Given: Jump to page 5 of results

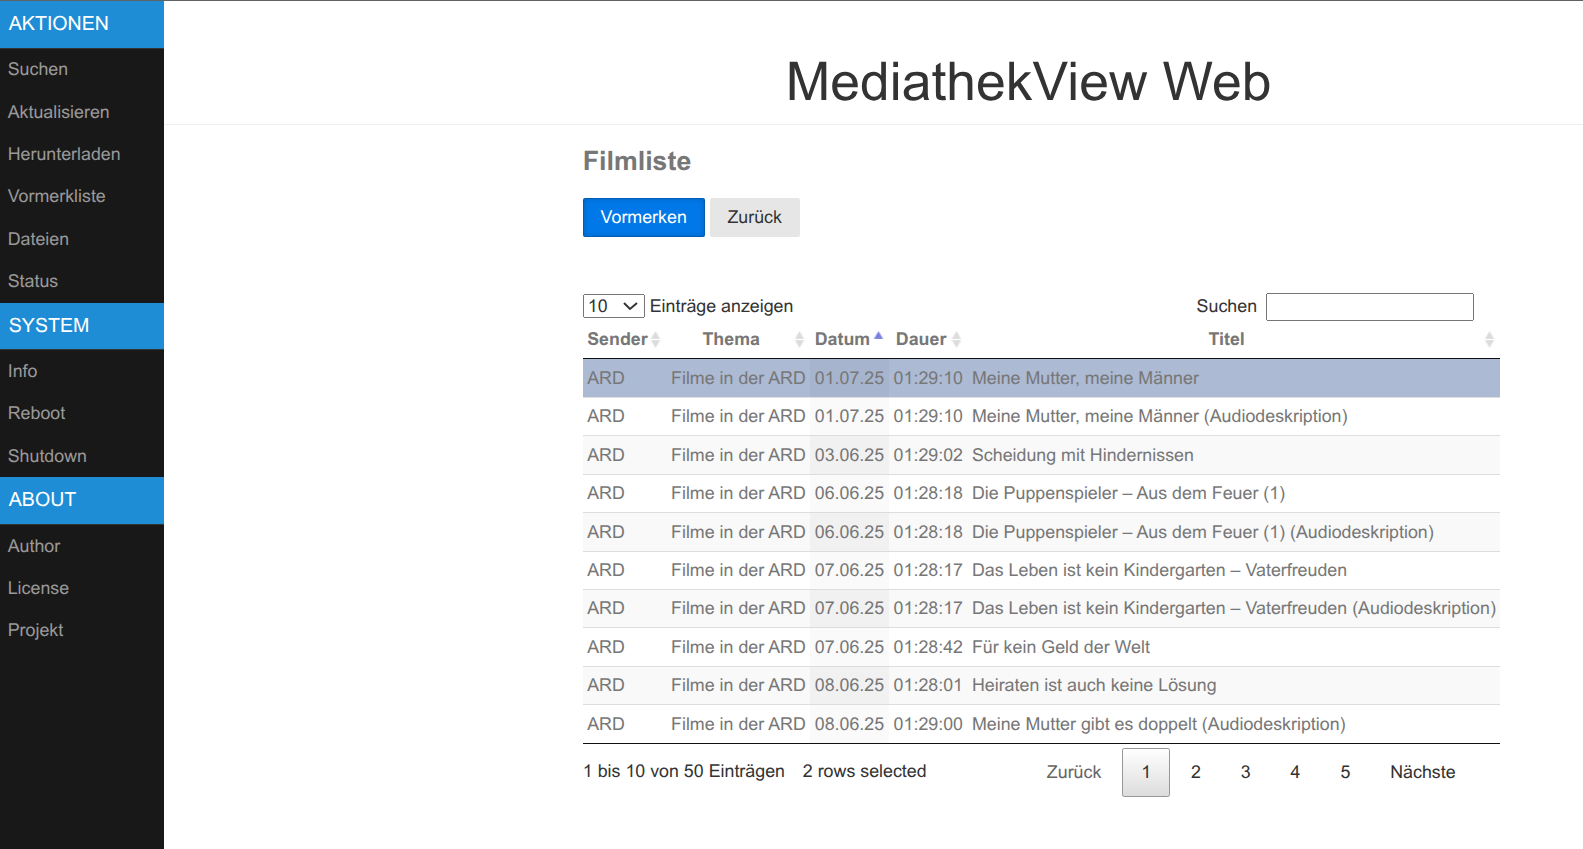Looking at the screenshot, I should pos(1345,772).
